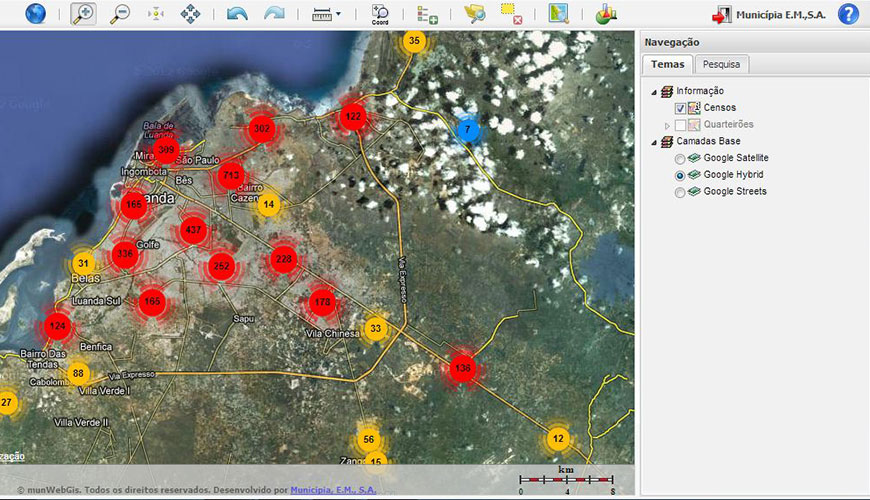This screenshot has width=870, height=500.
Task: Select the zoom out magnifier tool
Action: 120,13
